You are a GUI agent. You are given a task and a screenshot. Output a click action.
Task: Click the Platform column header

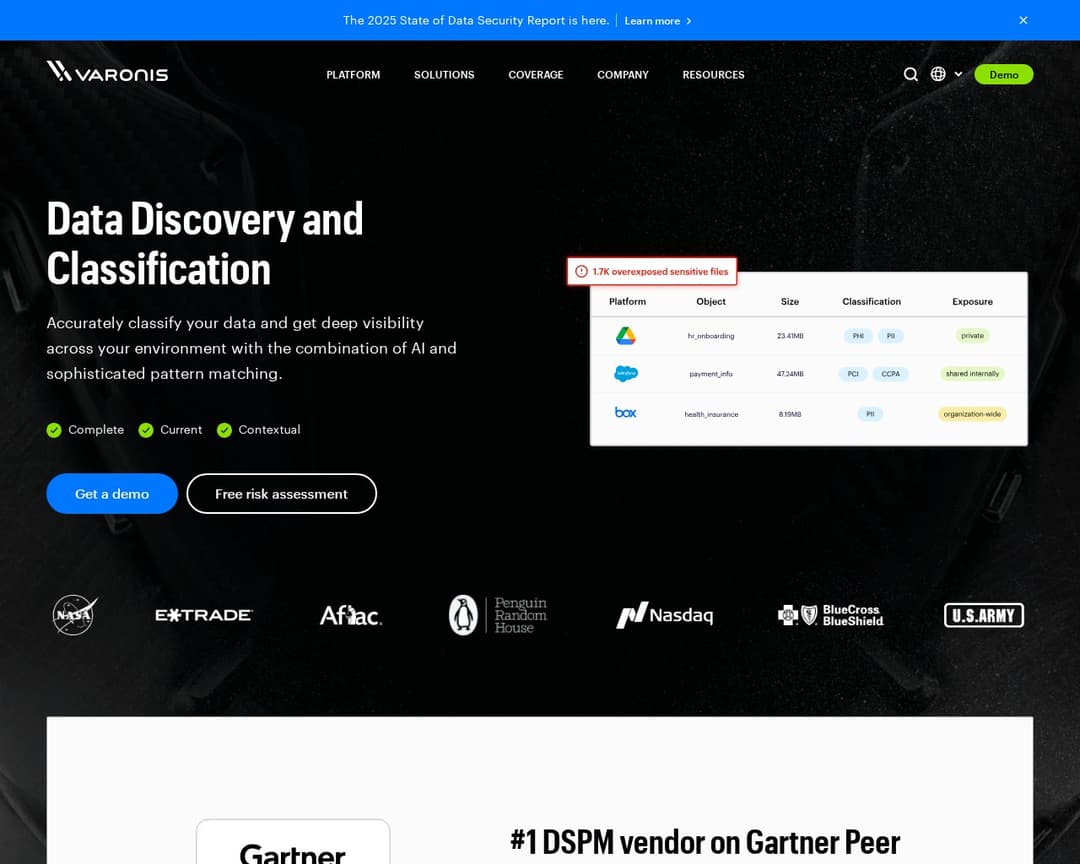(x=627, y=302)
